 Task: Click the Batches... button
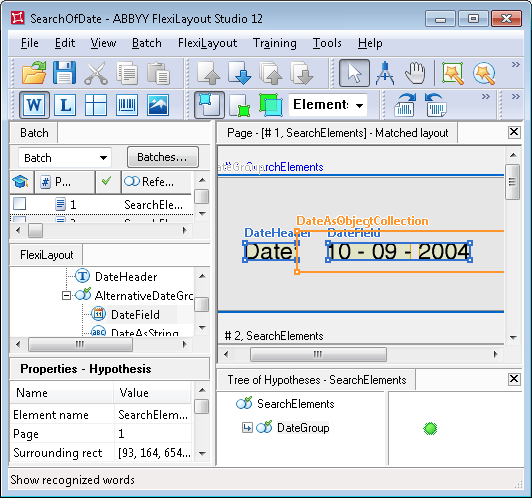click(163, 157)
